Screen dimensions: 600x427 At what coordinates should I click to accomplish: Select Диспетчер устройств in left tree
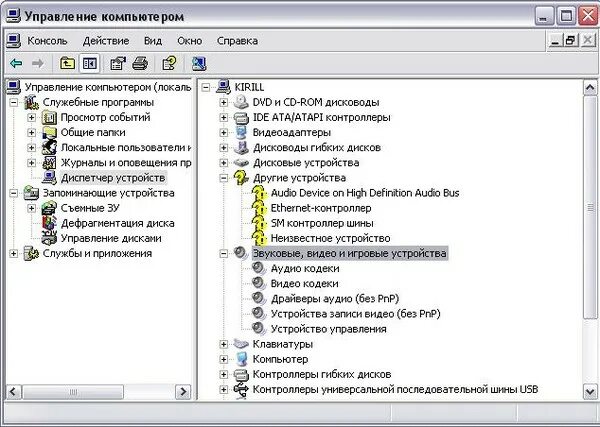coord(113,178)
